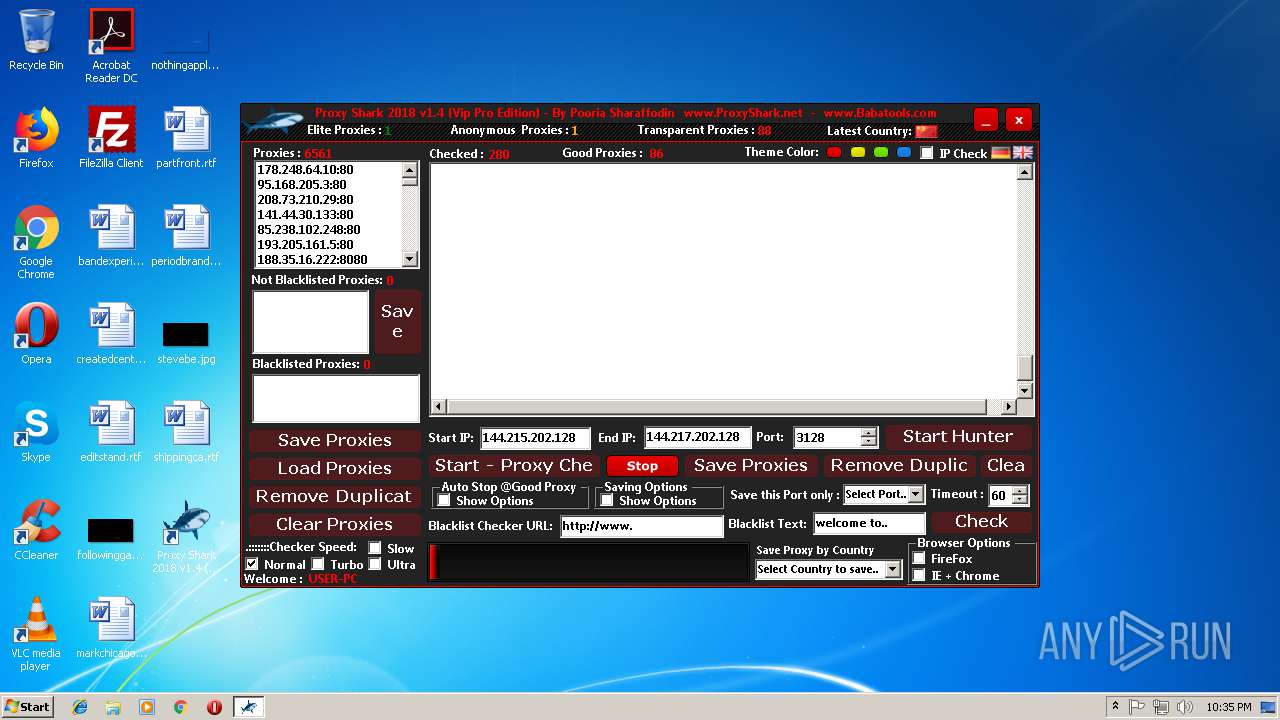Check the FireFox browser option

point(919,559)
